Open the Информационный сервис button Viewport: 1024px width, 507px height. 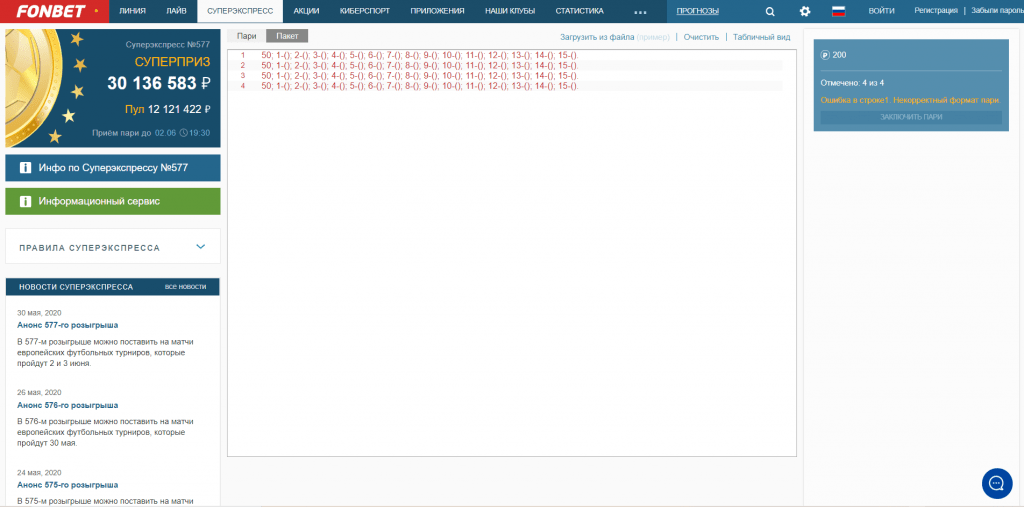click(x=113, y=201)
